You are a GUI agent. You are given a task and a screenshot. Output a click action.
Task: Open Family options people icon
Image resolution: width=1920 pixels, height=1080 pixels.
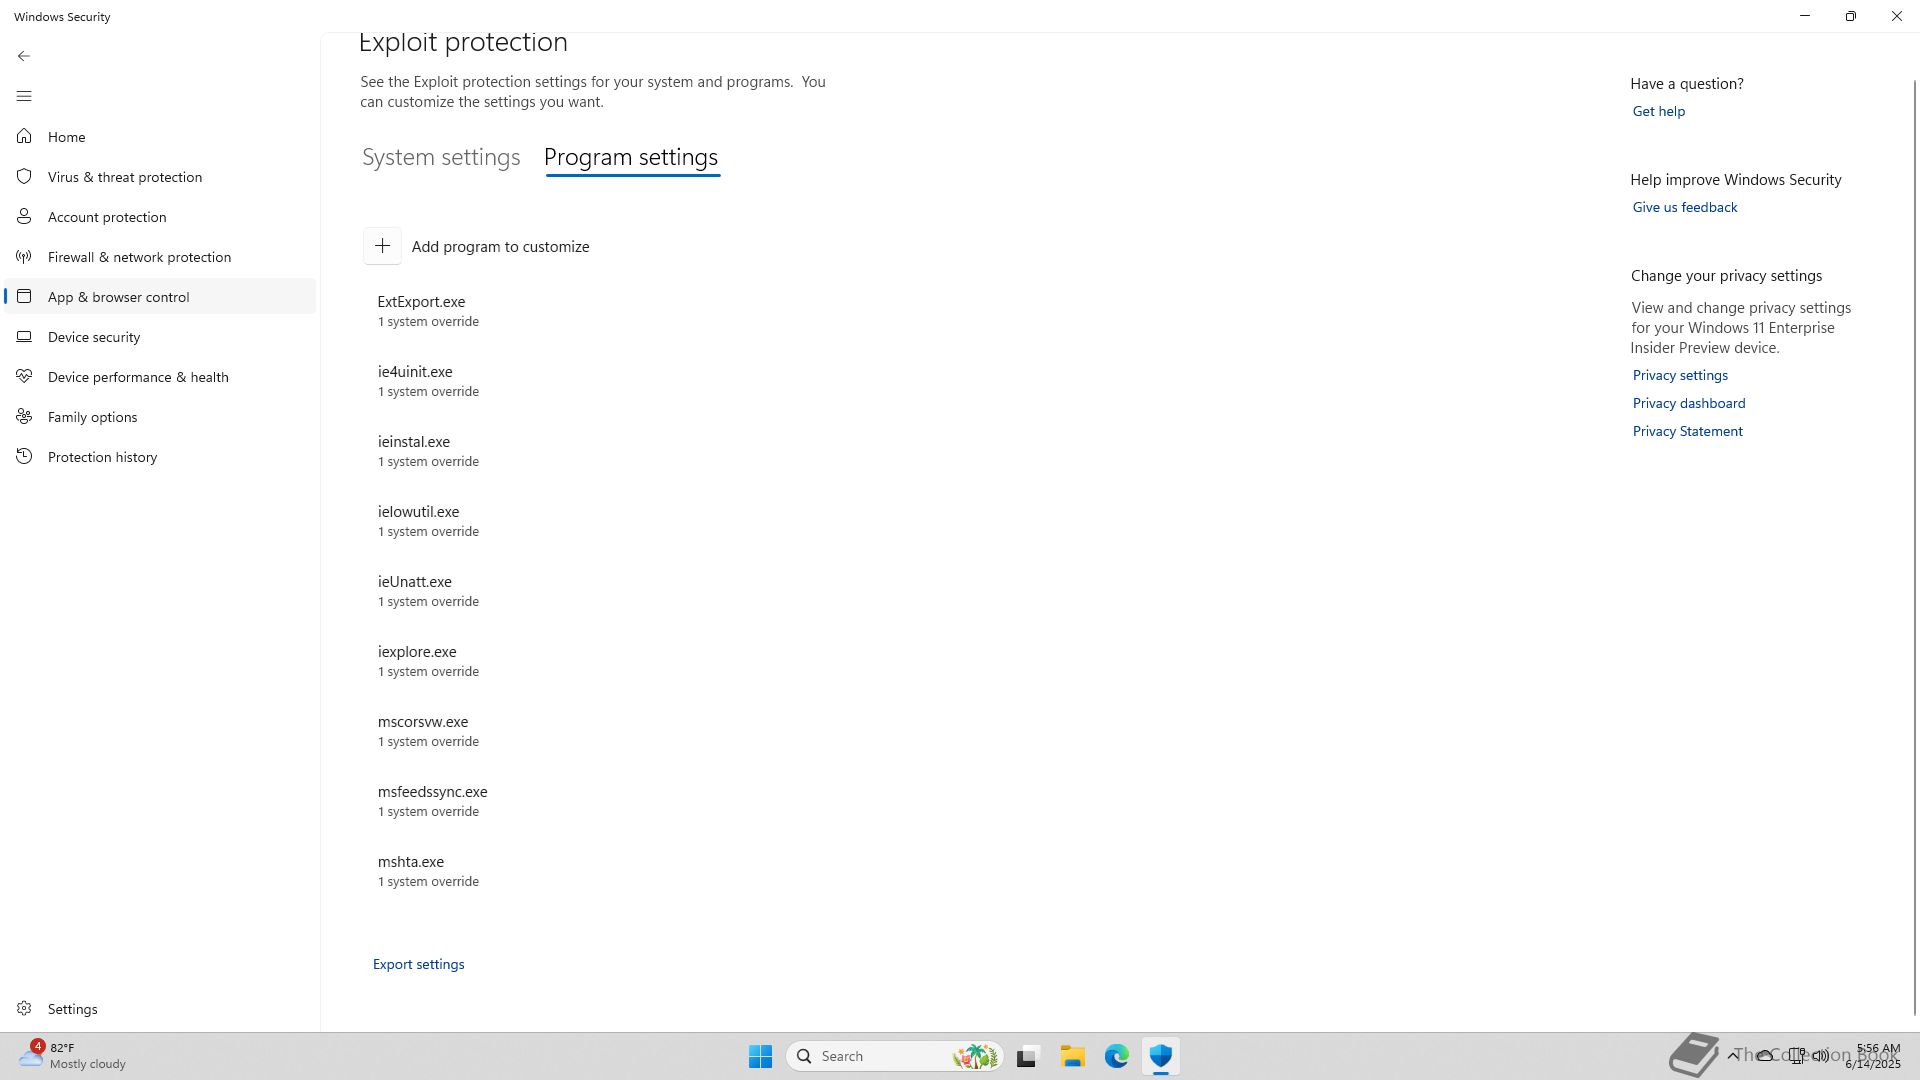tap(24, 416)
